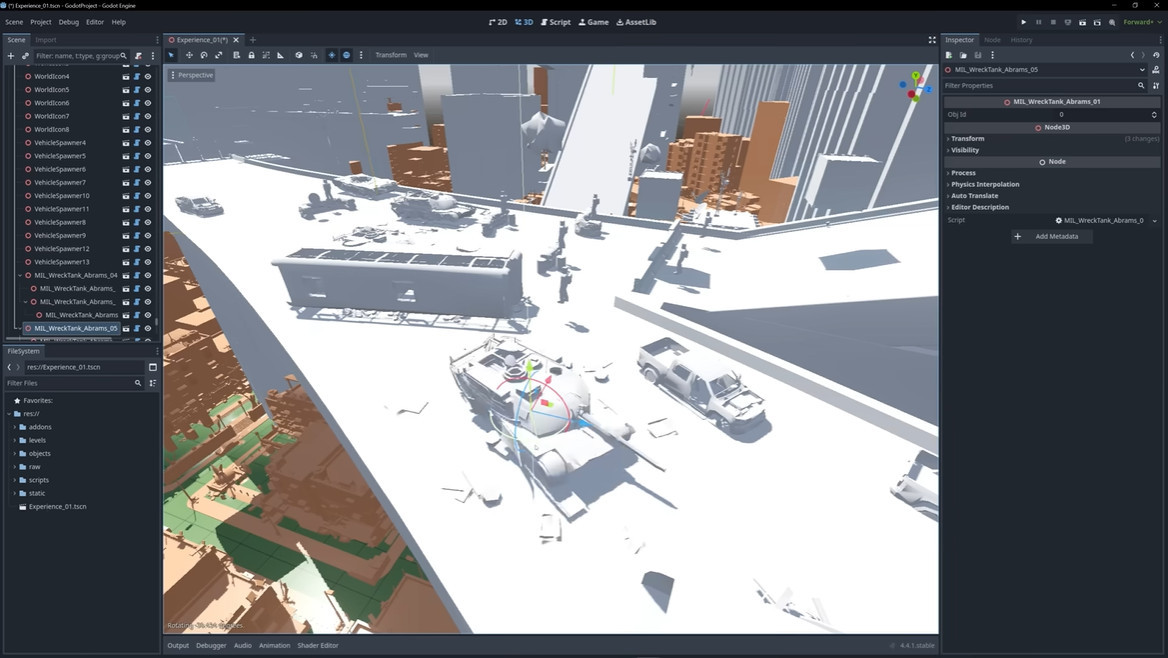This screenshot has height=658, width=1168.
Task: Switch to the Node tab
Action: click(x=992, y=40)
